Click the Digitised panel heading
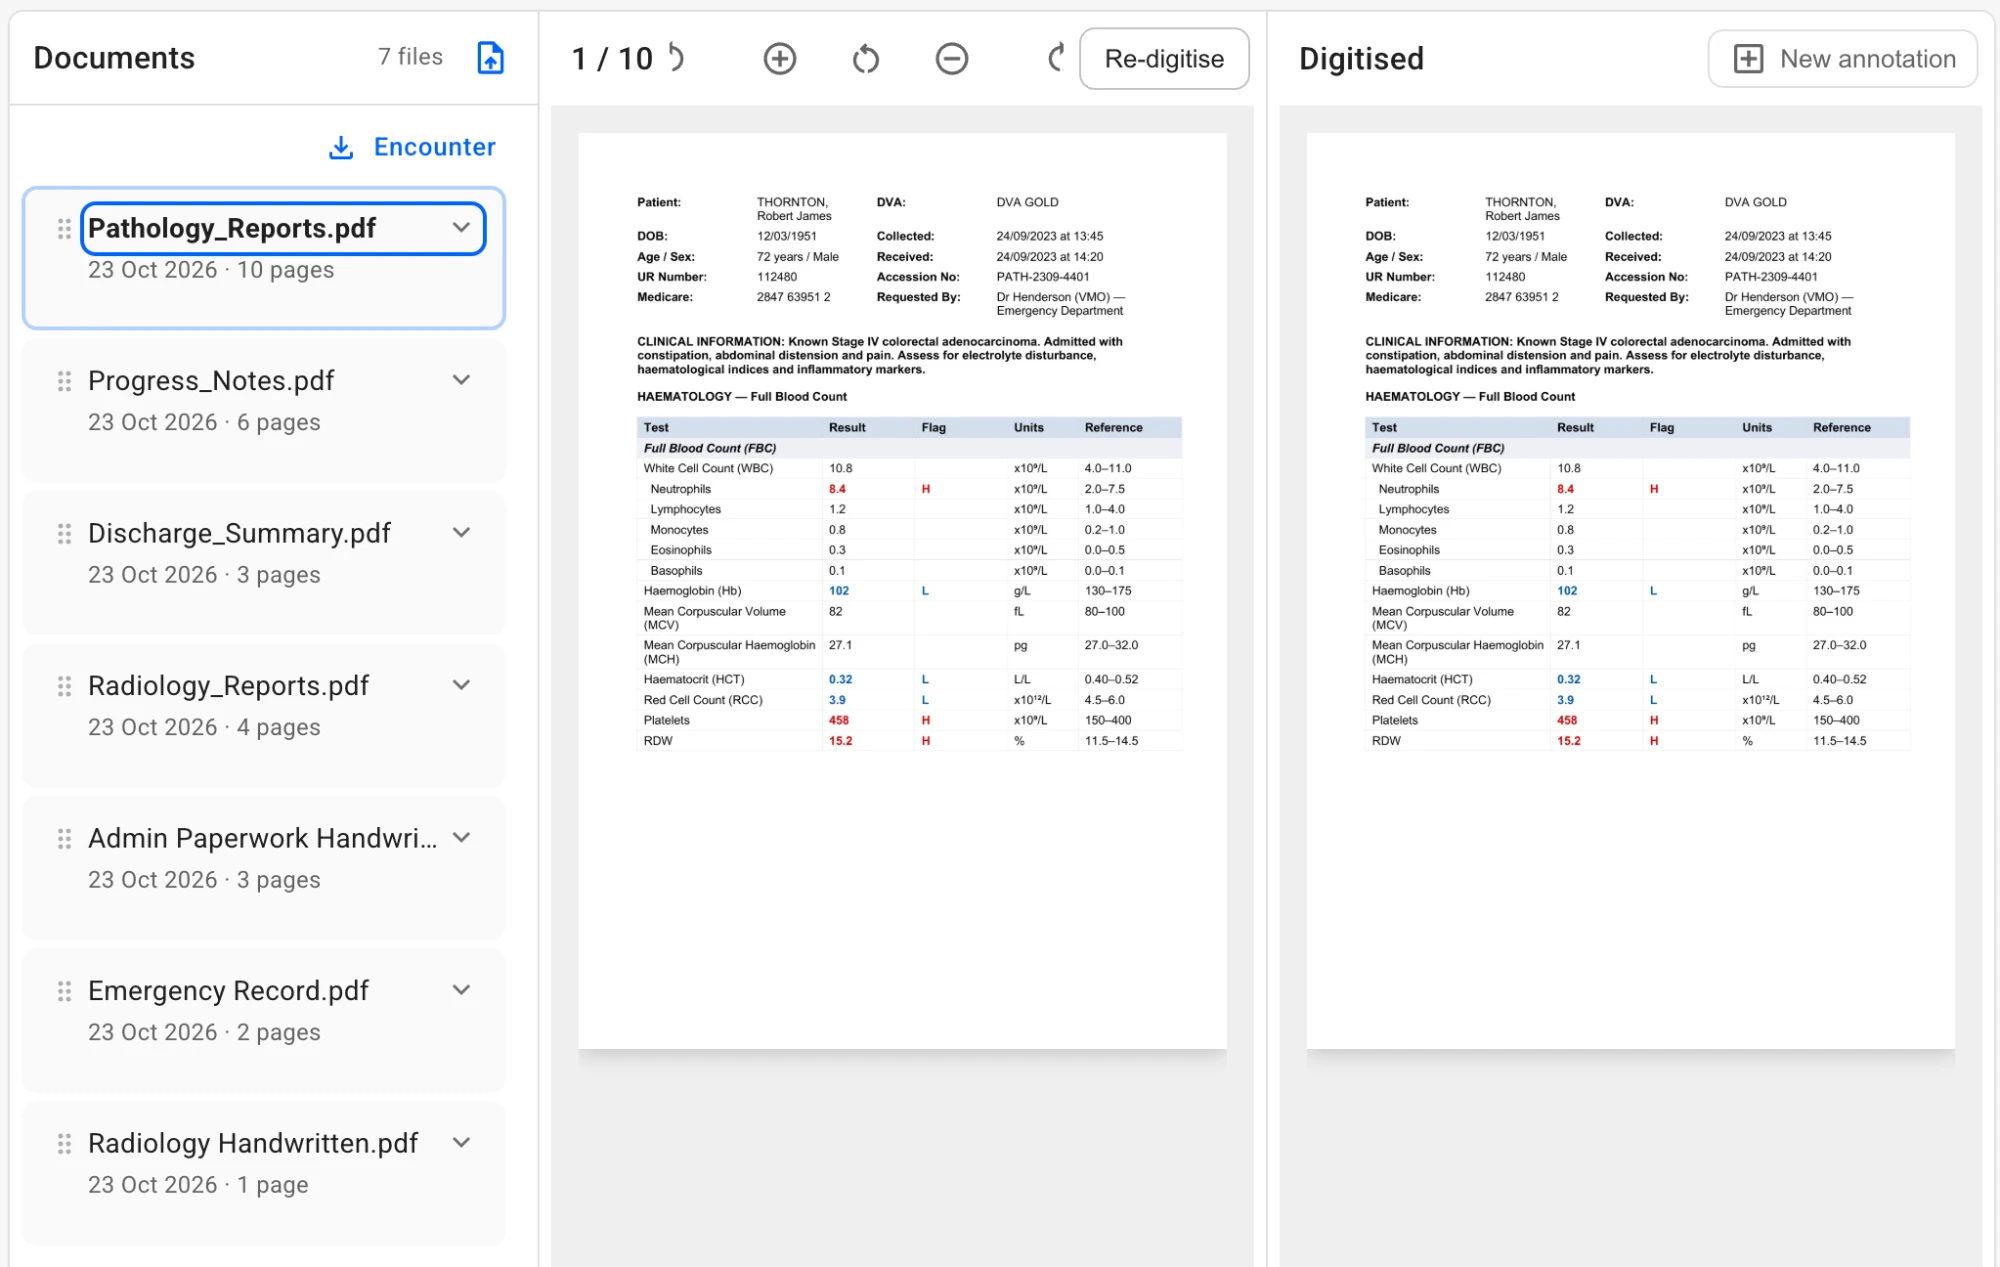2000x1267 pixels. (x=1361, y=59)
